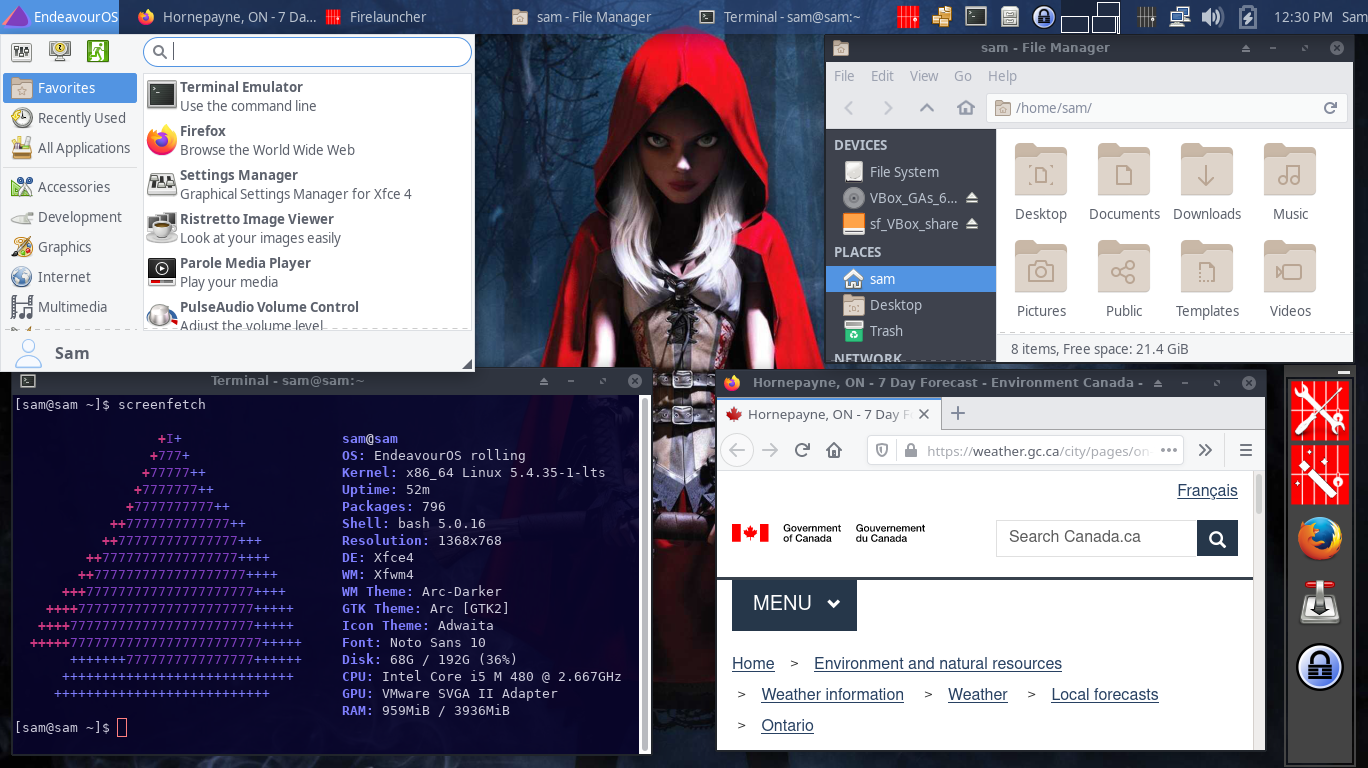Open Firefox page actions (three dots)

[x=1167, y=450]
